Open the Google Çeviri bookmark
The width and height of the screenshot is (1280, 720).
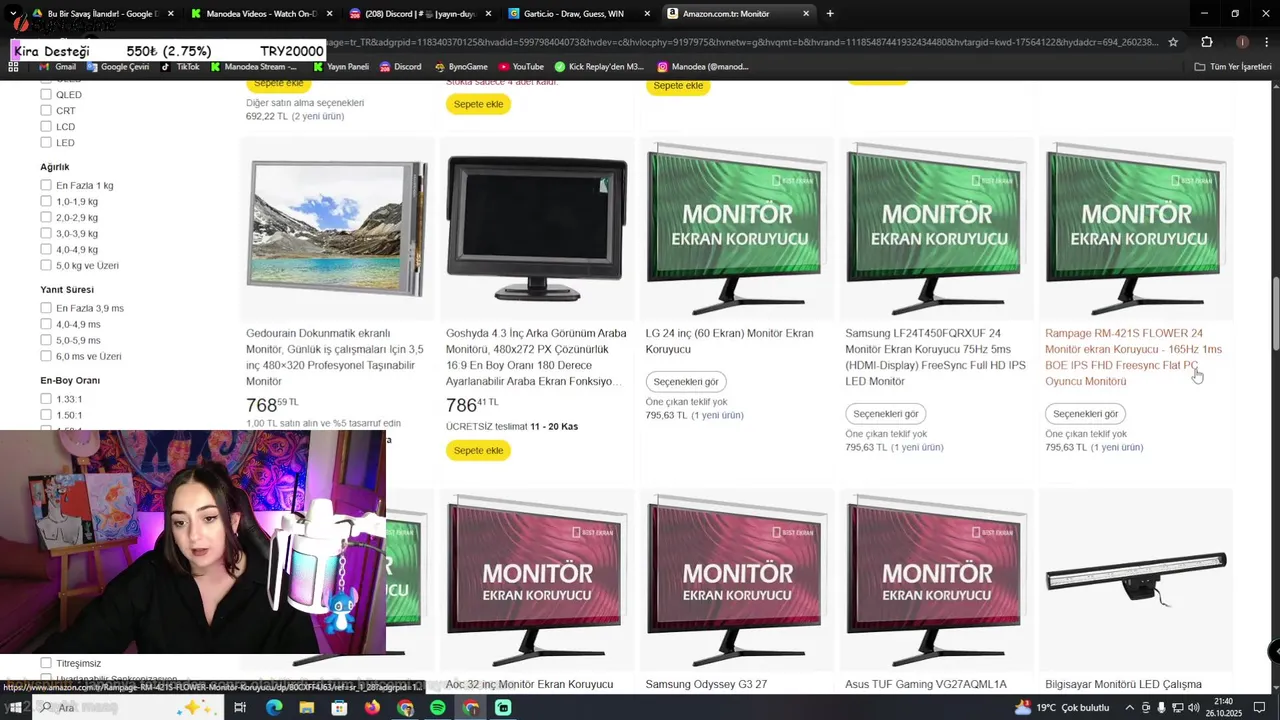coord(118,67)
